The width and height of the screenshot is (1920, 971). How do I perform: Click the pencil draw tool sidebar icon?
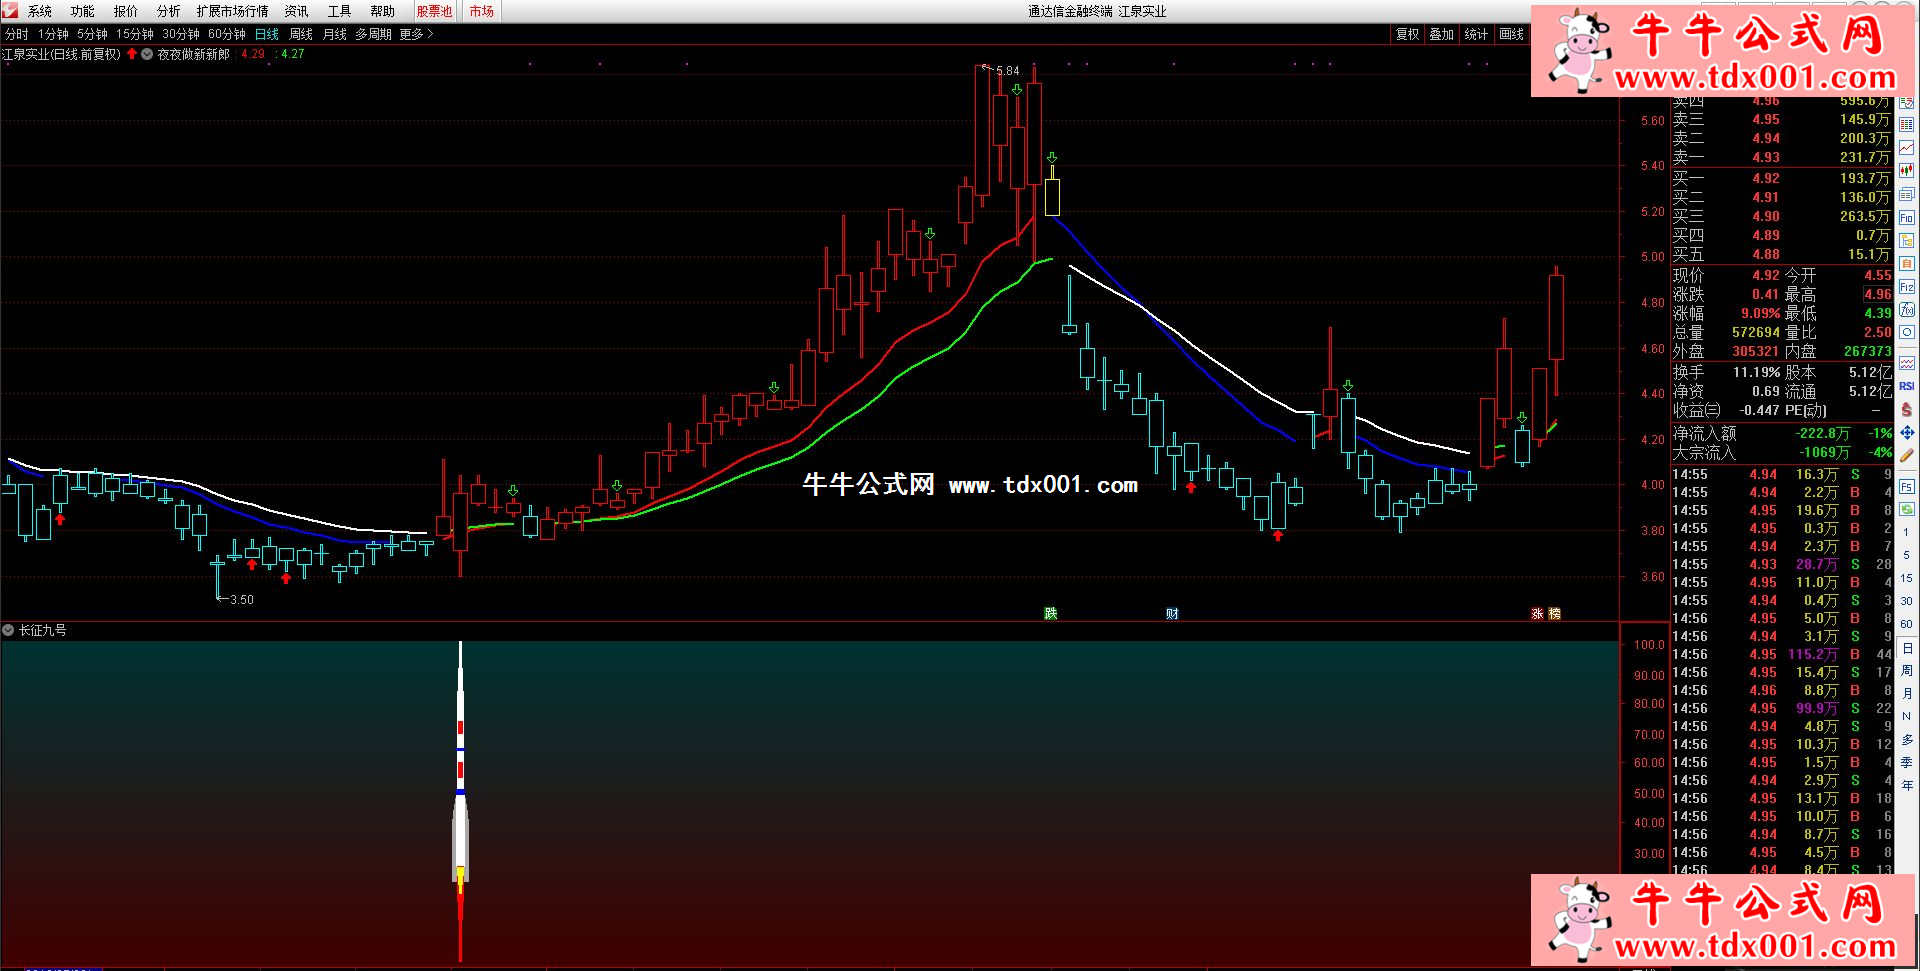[x=1907, y=455]
